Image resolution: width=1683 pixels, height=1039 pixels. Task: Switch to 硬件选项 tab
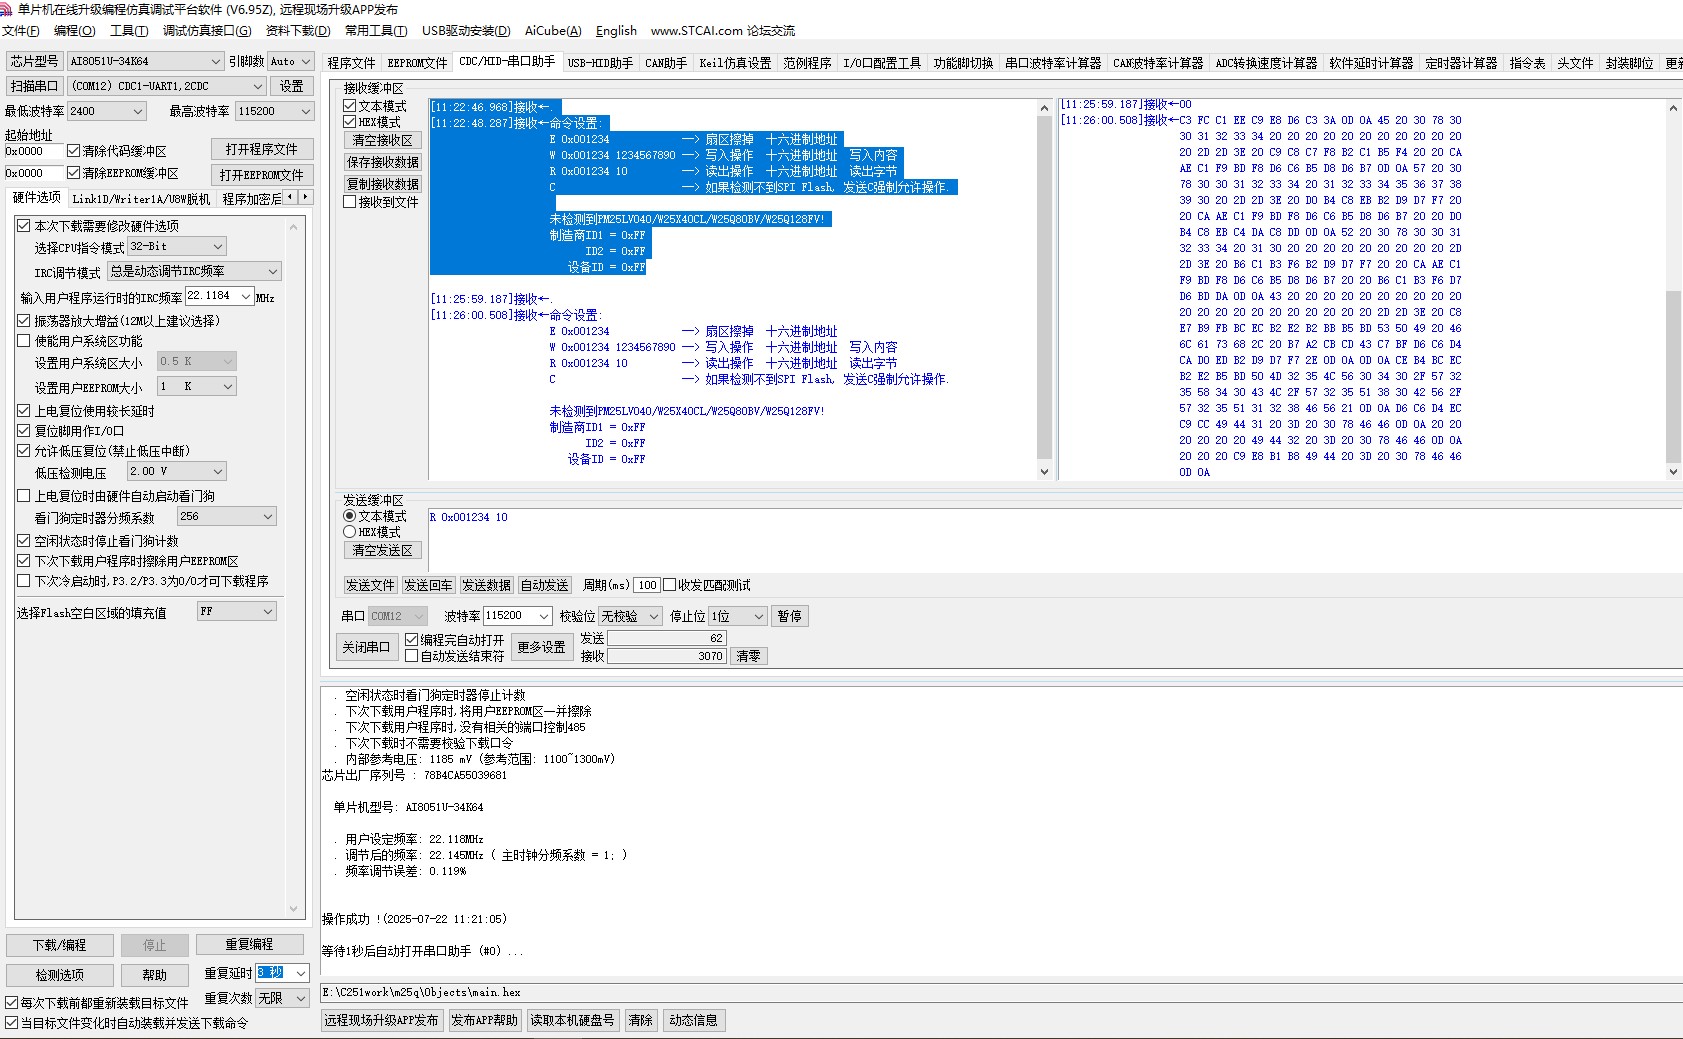[37, 198]
